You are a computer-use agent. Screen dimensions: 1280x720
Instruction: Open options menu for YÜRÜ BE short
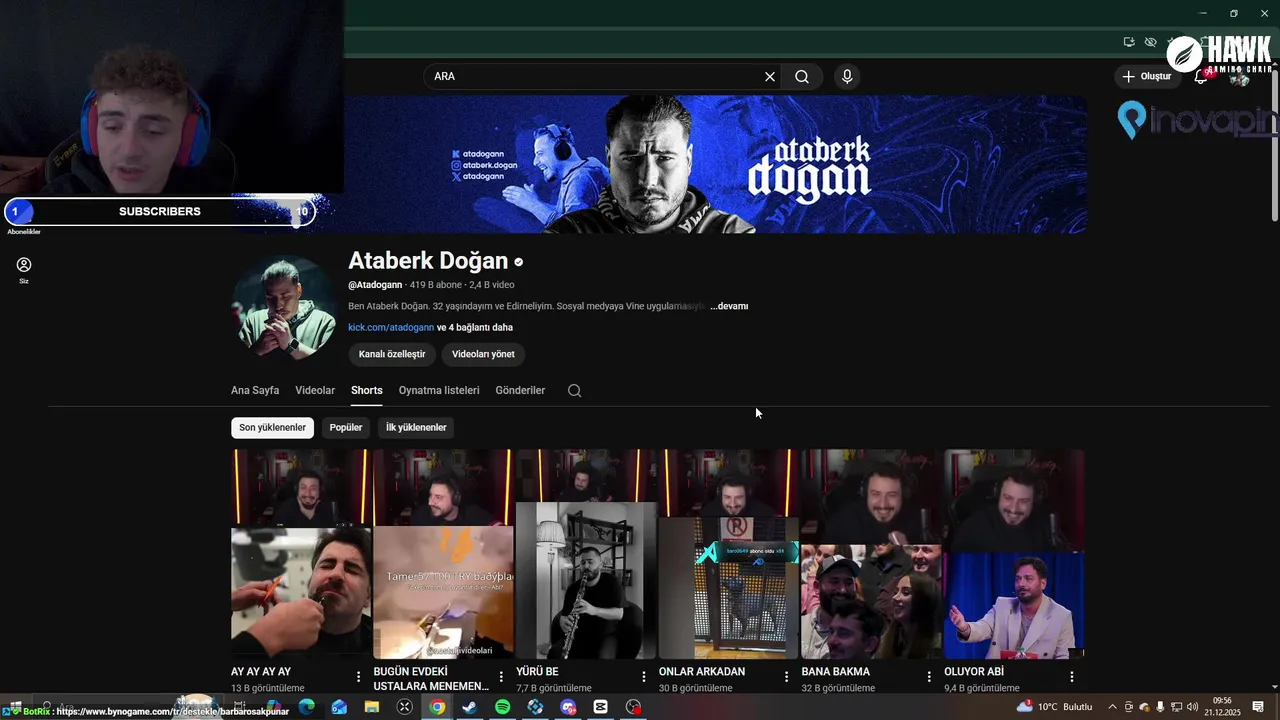click(x=644, y=677)
